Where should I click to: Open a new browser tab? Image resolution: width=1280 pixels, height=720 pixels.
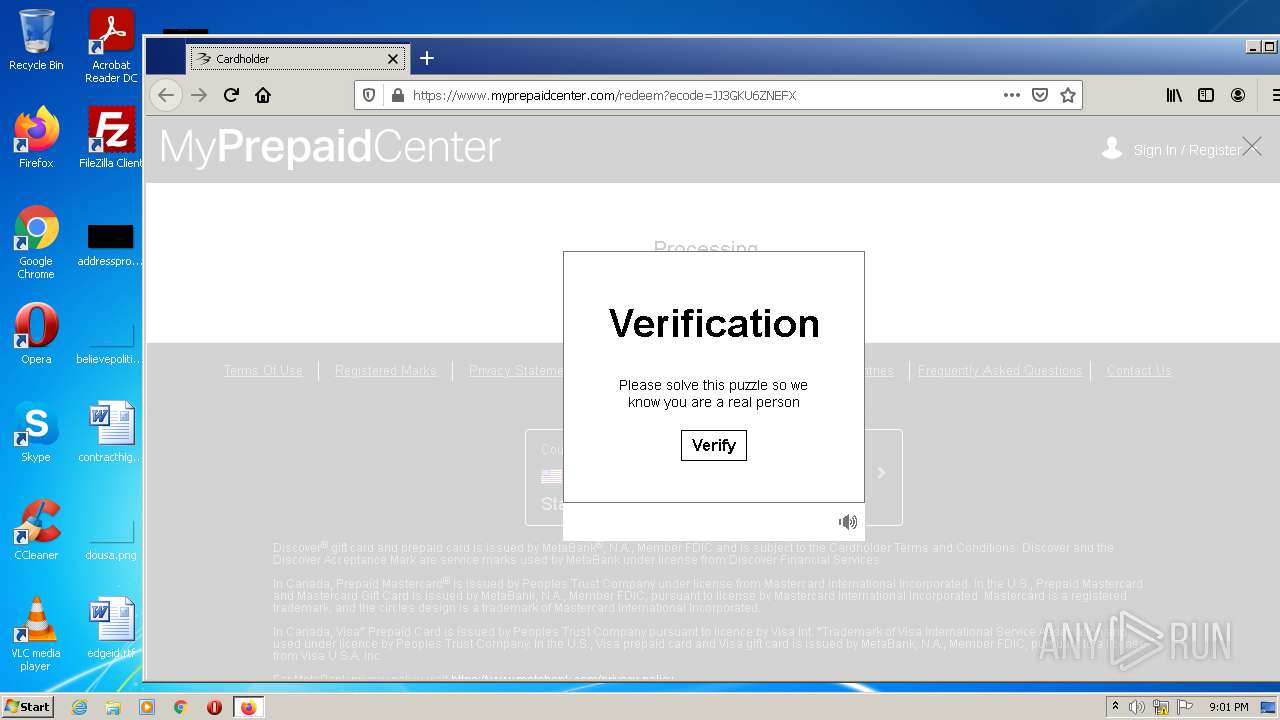[x=427, y=58]
